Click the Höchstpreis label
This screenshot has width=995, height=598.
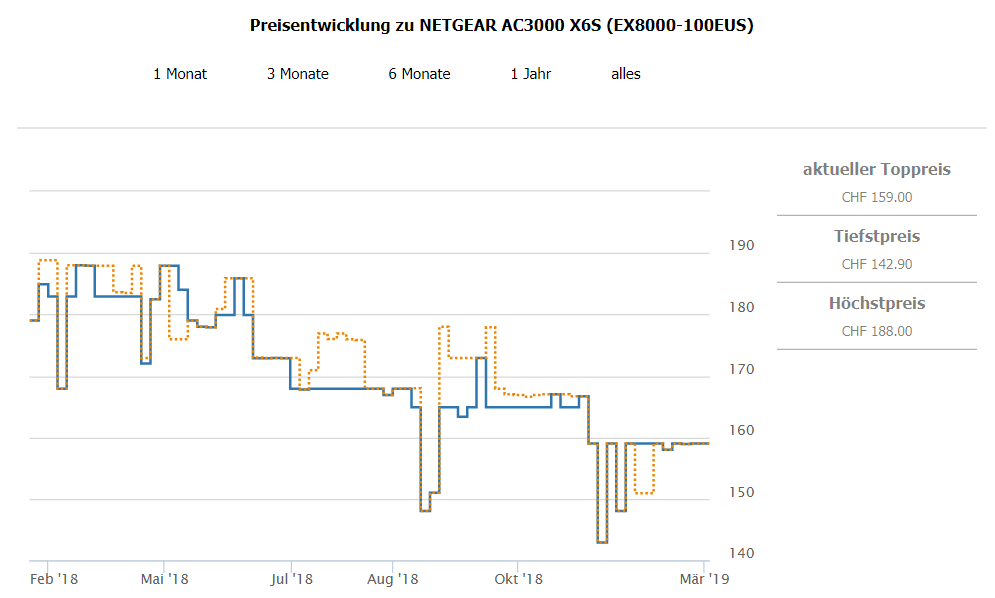[x=876, y=303]
